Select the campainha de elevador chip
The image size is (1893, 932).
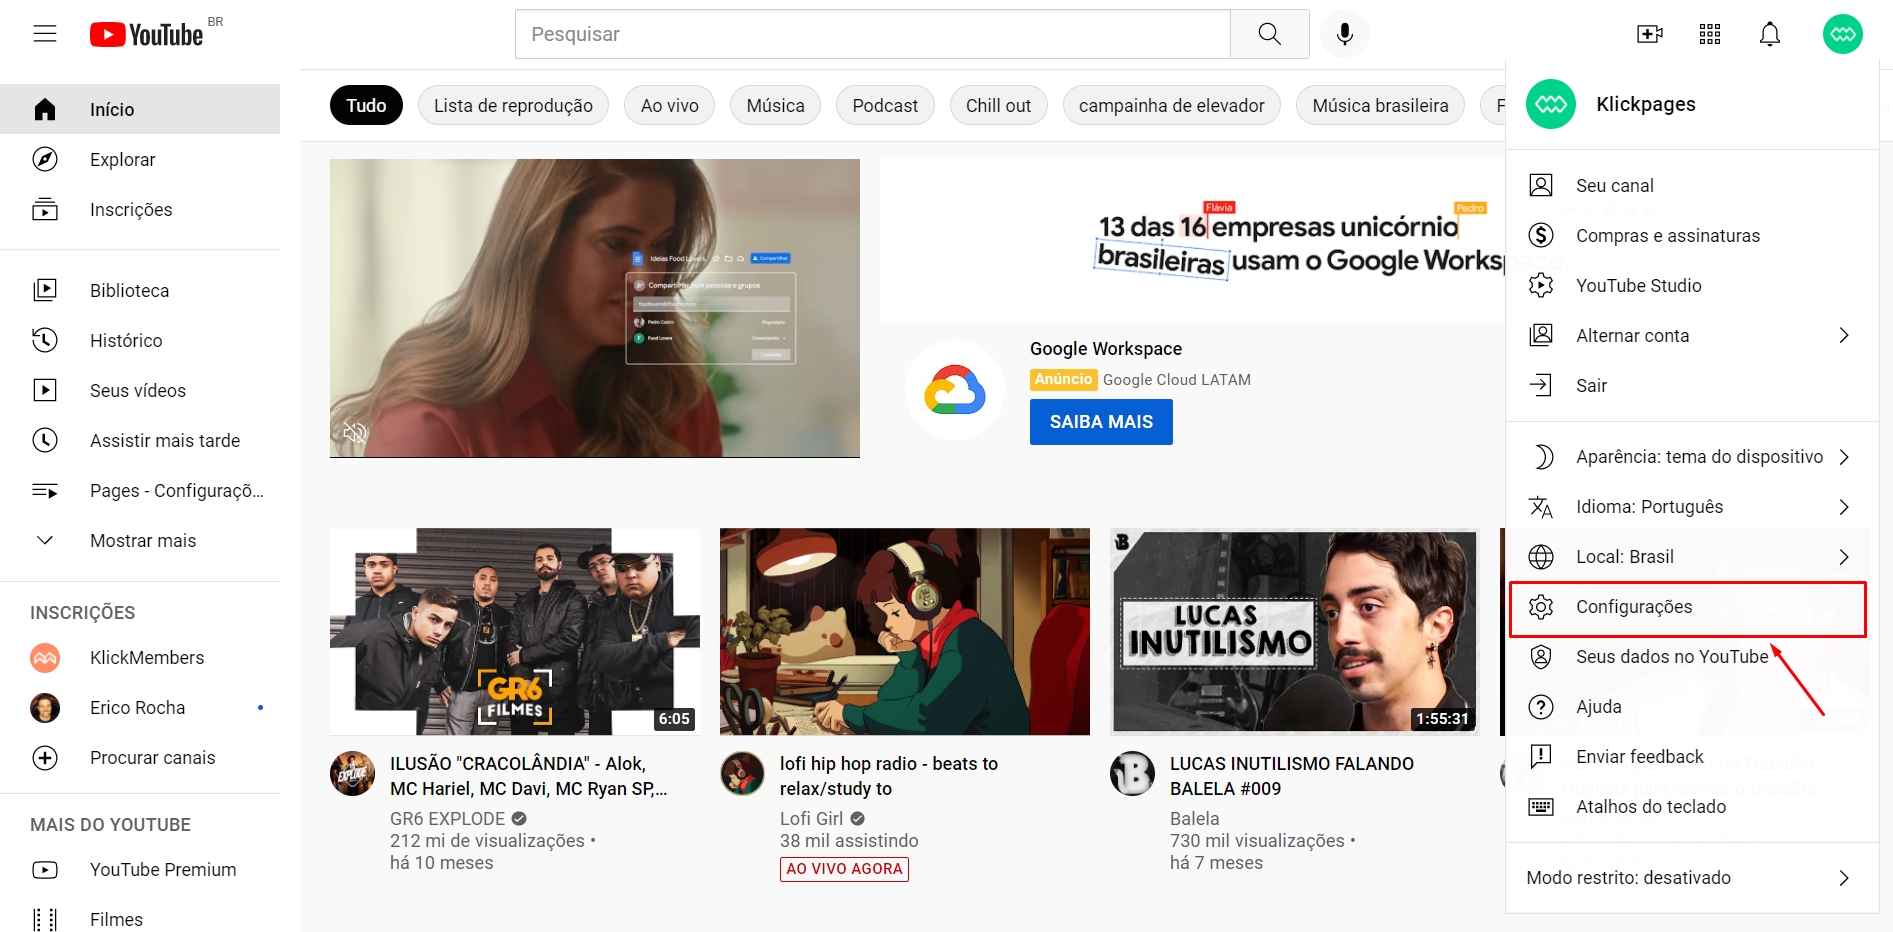(1172, 105)
